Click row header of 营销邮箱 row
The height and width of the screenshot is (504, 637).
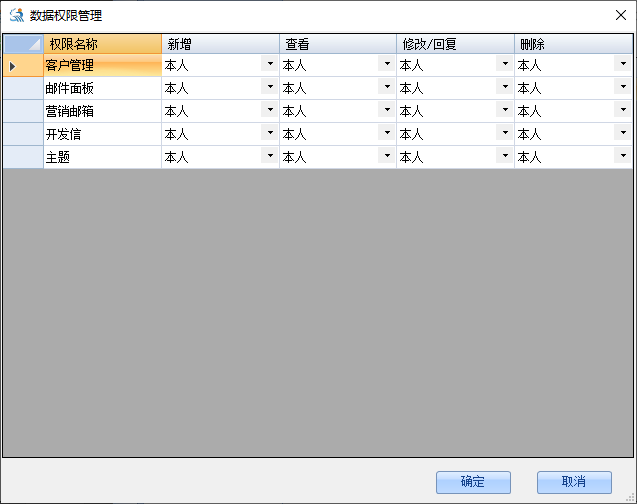click(x=23, y=111)
